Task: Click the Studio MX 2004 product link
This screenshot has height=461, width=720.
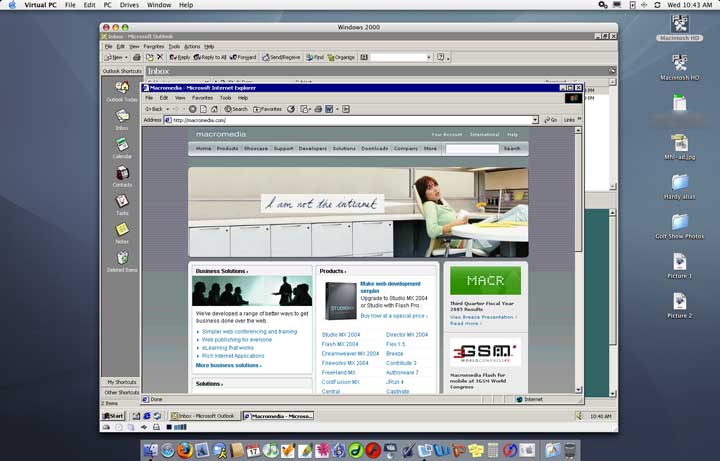Action: (x=341, y=335)
